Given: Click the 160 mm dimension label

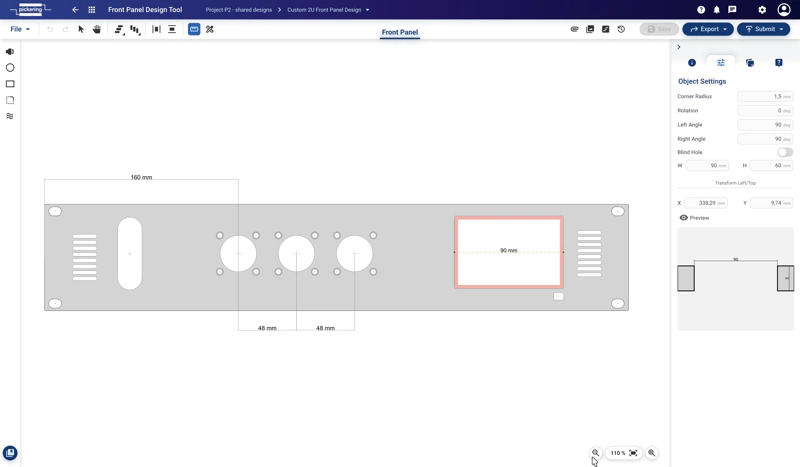Looking at the screenshot, I should point(141,178).
